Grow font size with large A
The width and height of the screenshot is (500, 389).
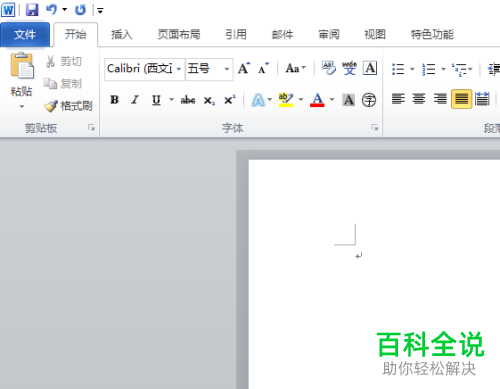(x=244, y=68)
